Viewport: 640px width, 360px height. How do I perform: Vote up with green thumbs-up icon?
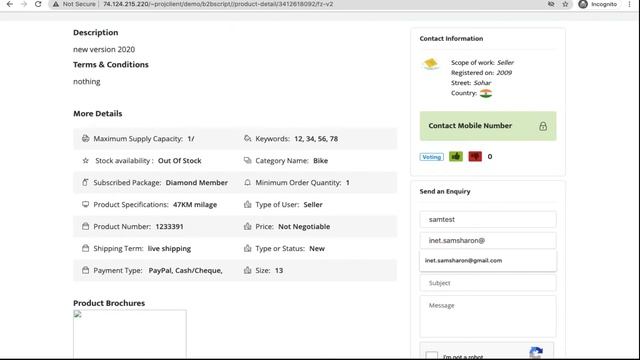pyautogui.click(x=456, y=156)
